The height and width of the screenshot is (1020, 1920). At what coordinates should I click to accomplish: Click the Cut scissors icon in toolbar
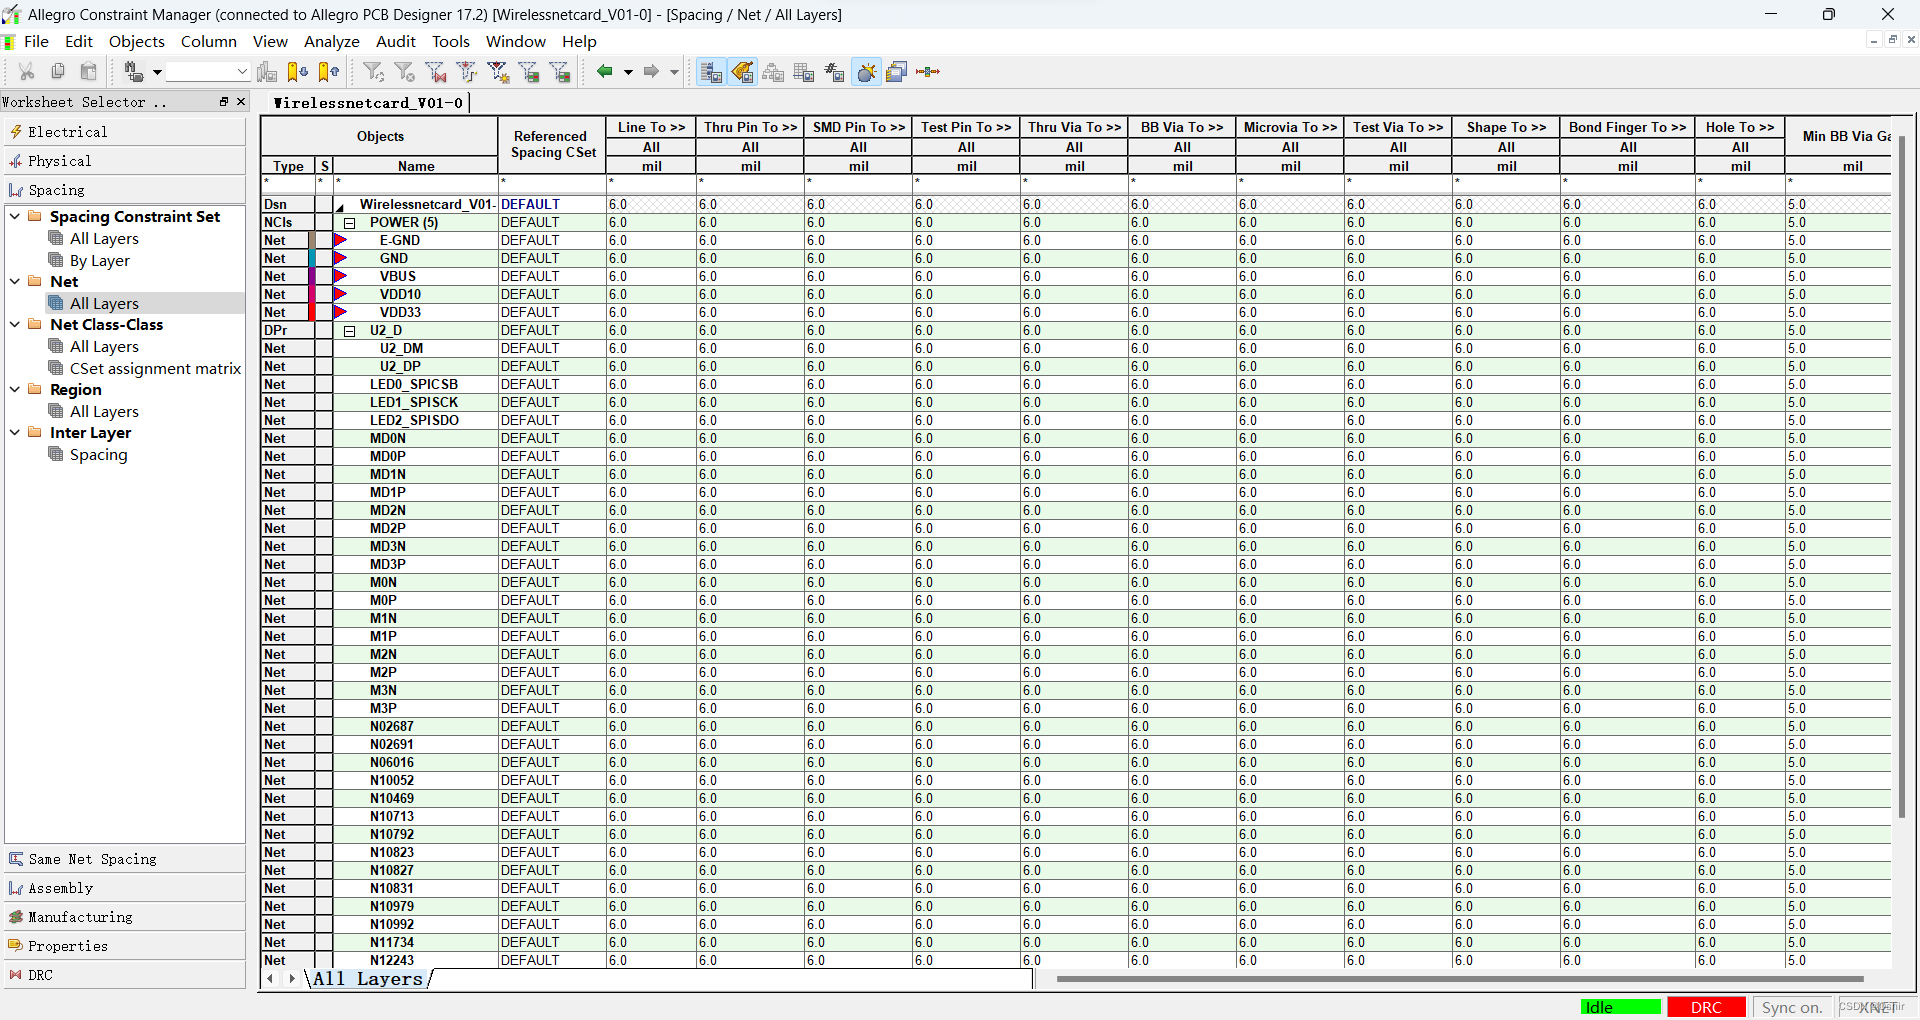coord(27,71)
